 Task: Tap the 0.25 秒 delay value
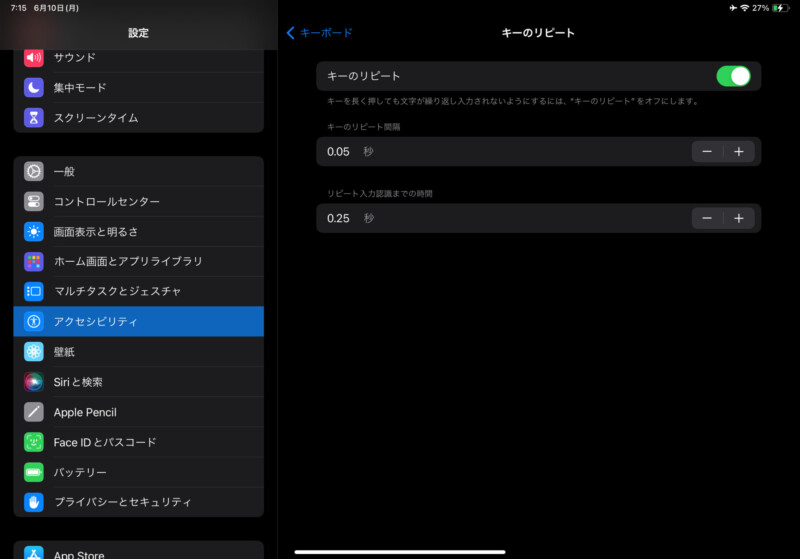pos(350,219)
